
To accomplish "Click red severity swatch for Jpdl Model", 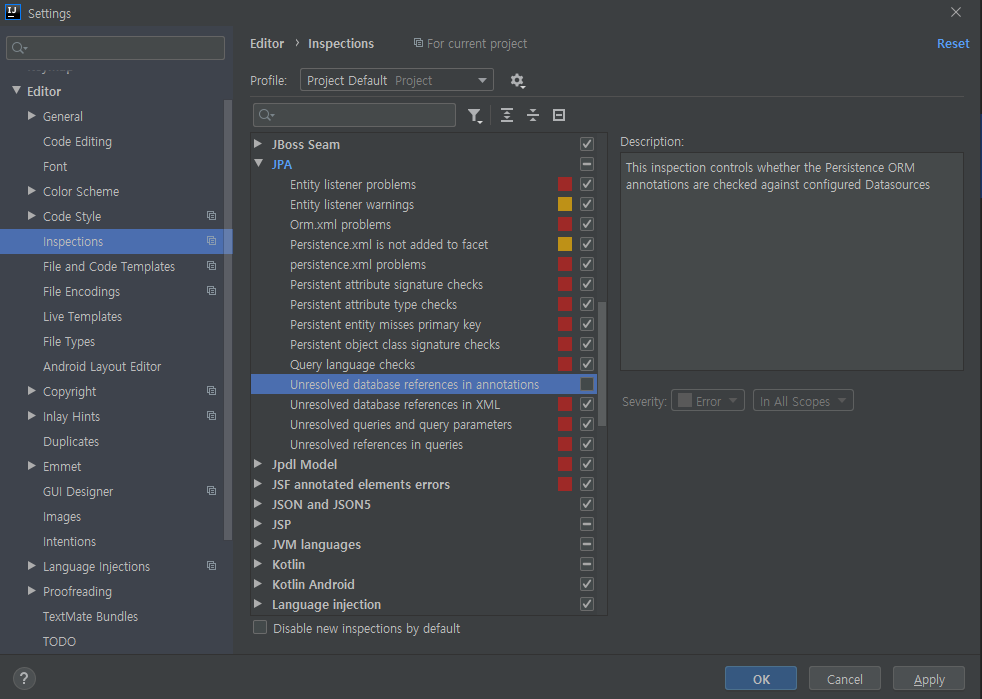I will click(565, 464).
